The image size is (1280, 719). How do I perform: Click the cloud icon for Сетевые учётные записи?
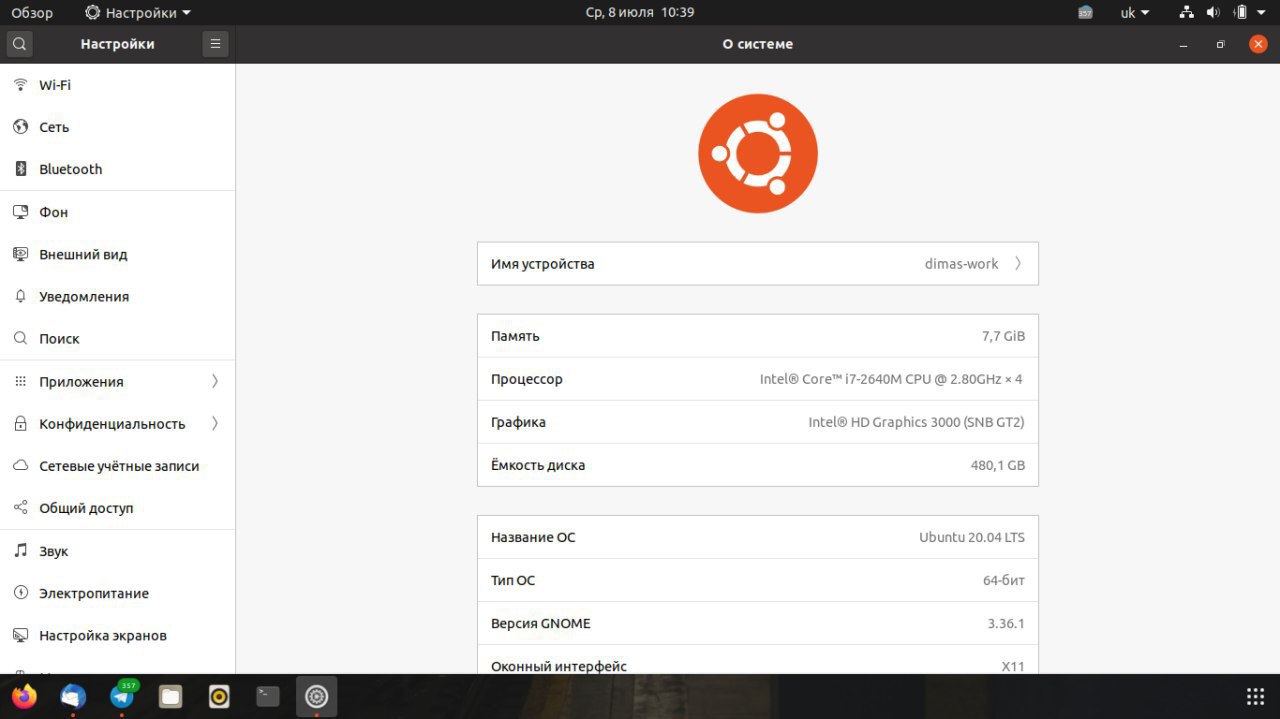[20, 466]
